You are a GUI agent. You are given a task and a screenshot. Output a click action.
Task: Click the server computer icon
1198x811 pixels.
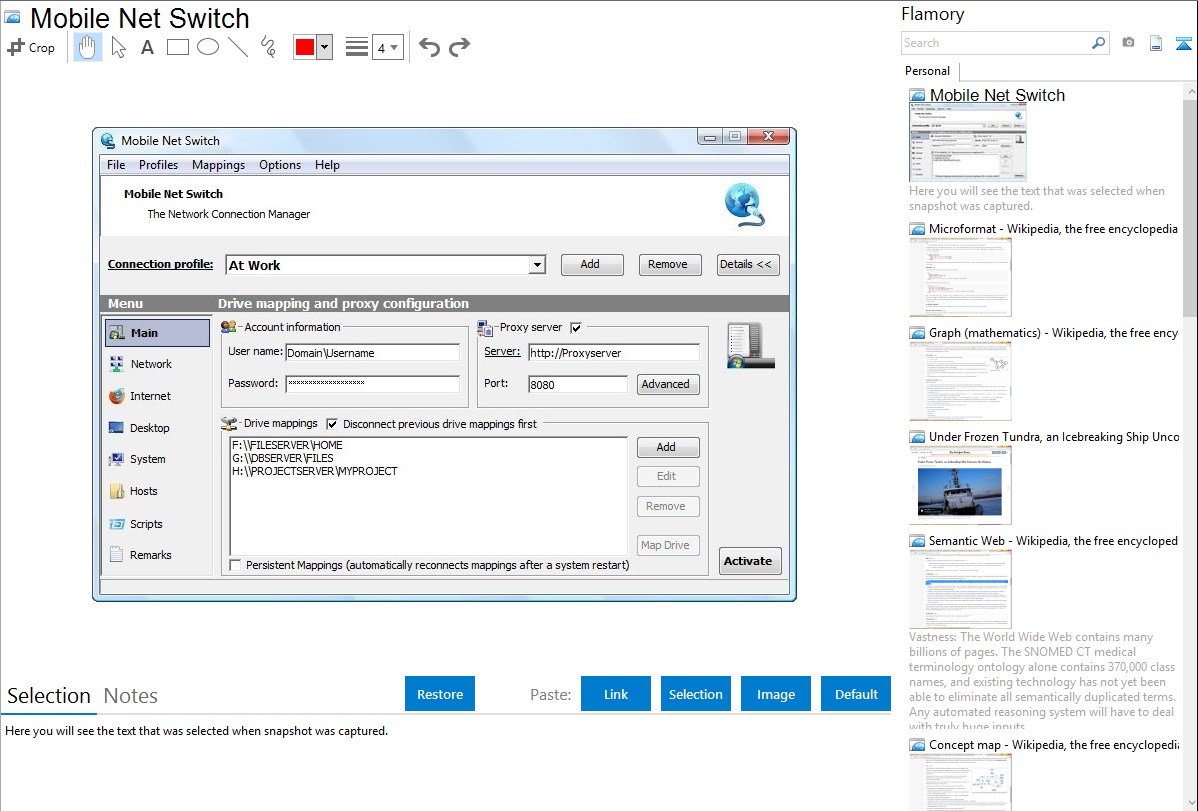coord(750,345)
